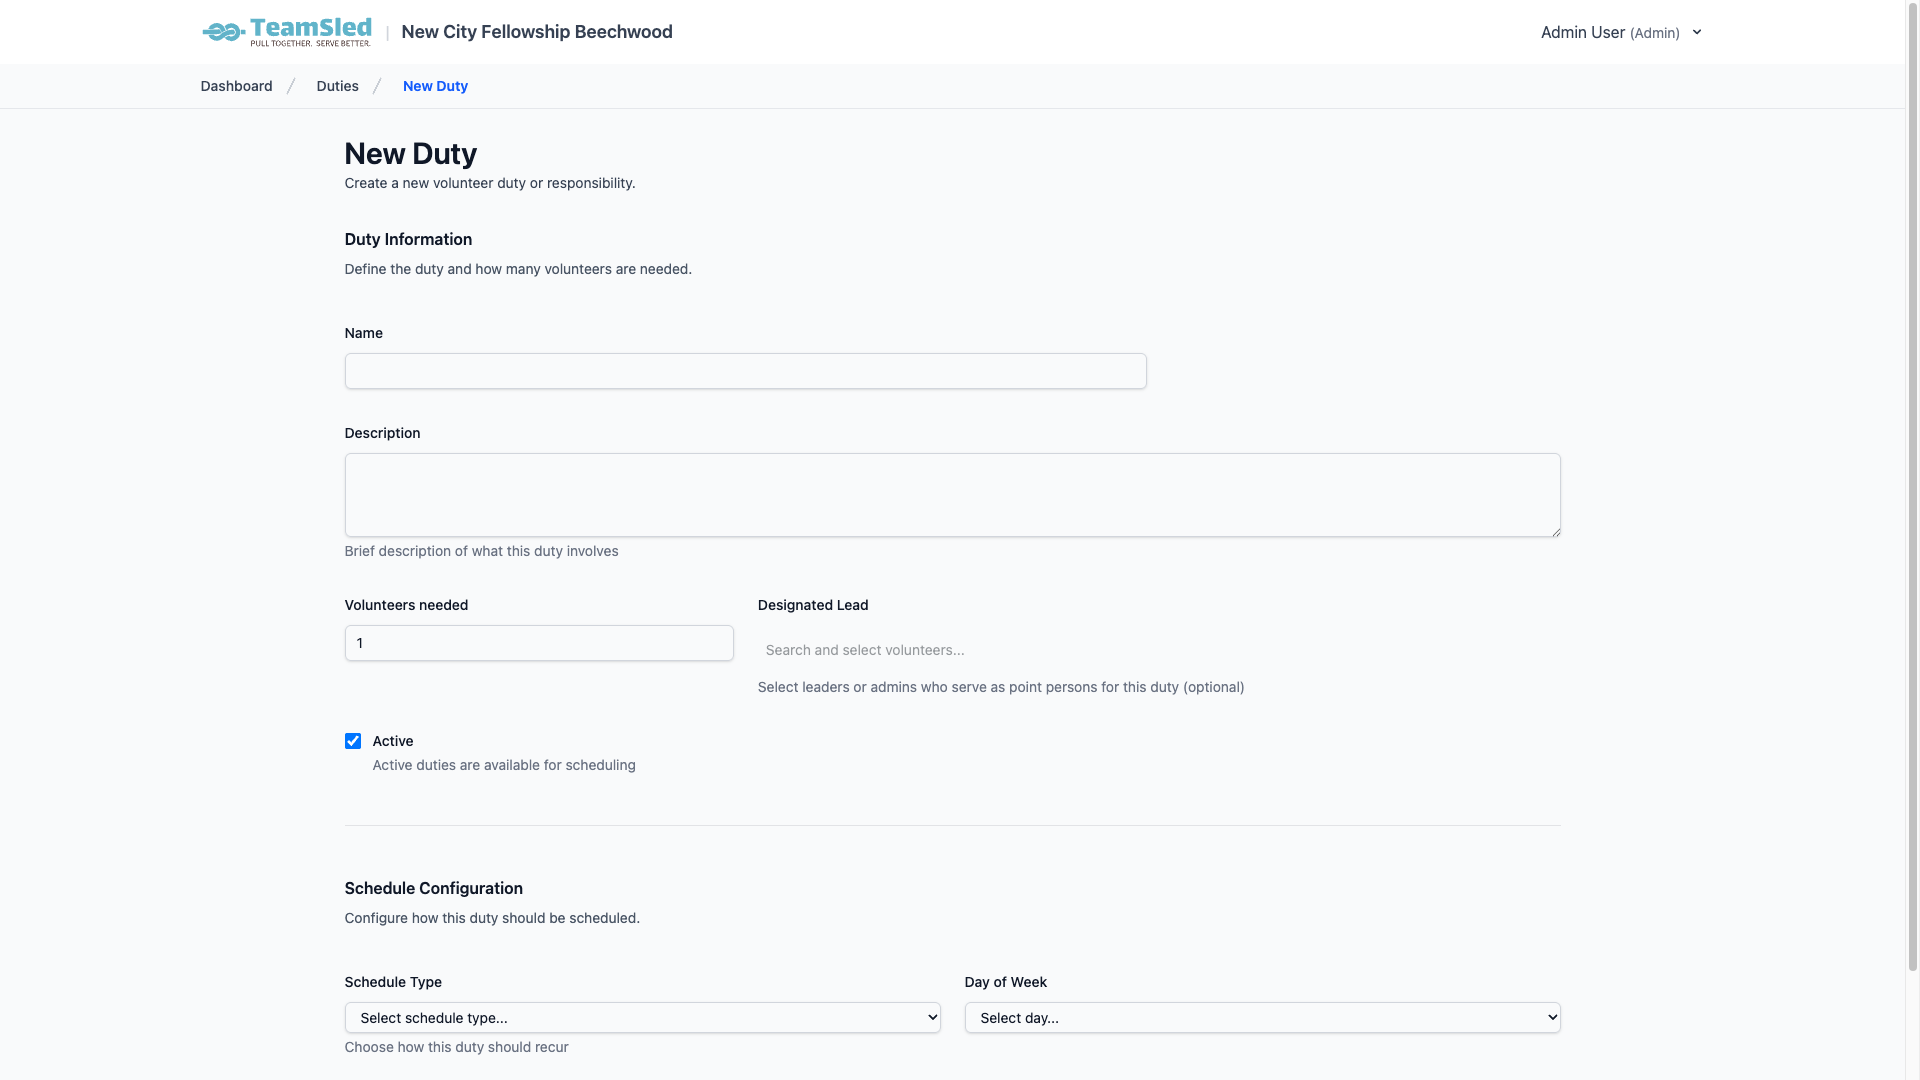Open the Schedule Type dropdown
Screen dimensions: 1920x1080
coord(642,1018)
